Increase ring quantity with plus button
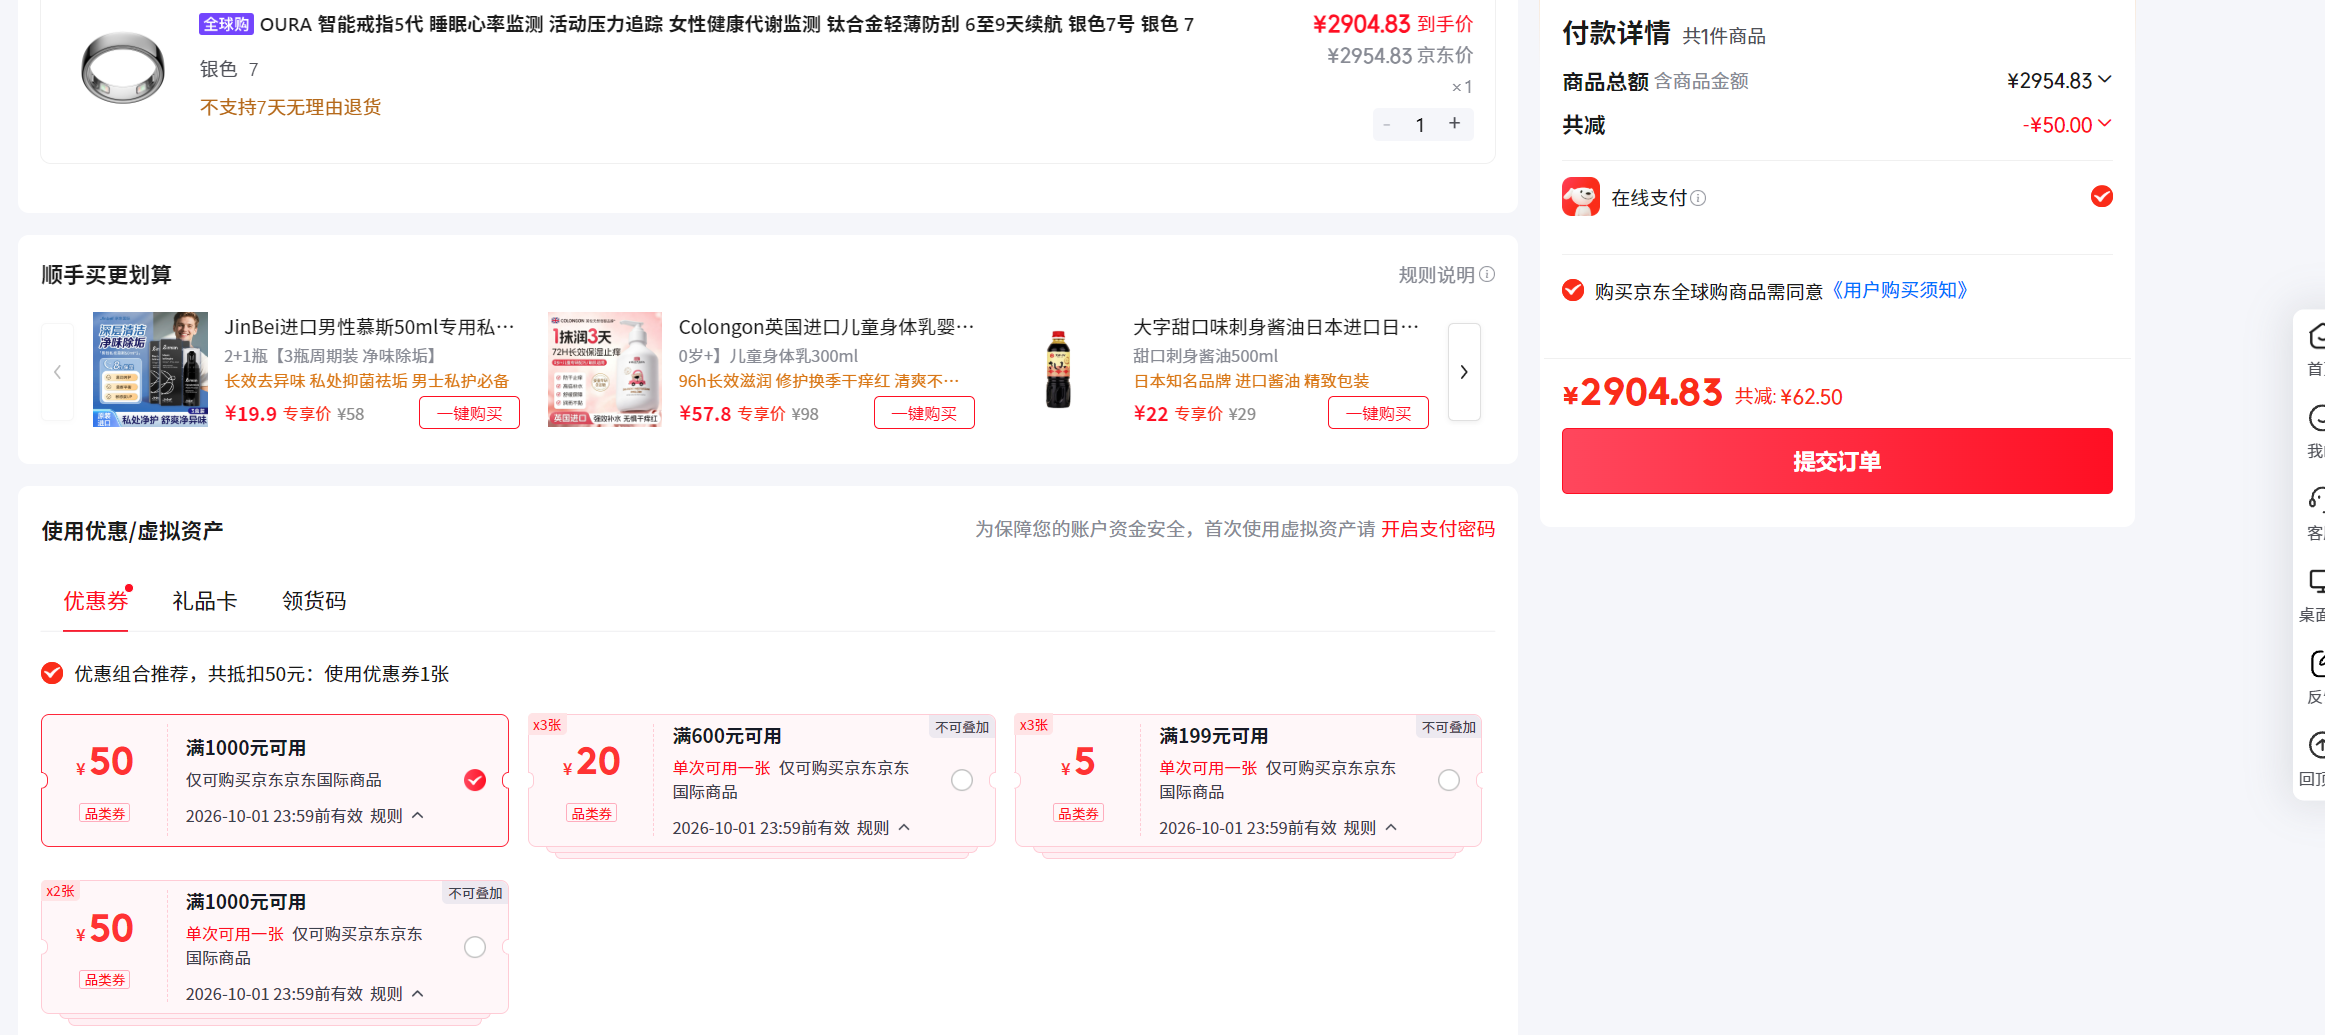Viewport: 2325px width, 1035px height. pyautogui.click(x=1455, y=124)
